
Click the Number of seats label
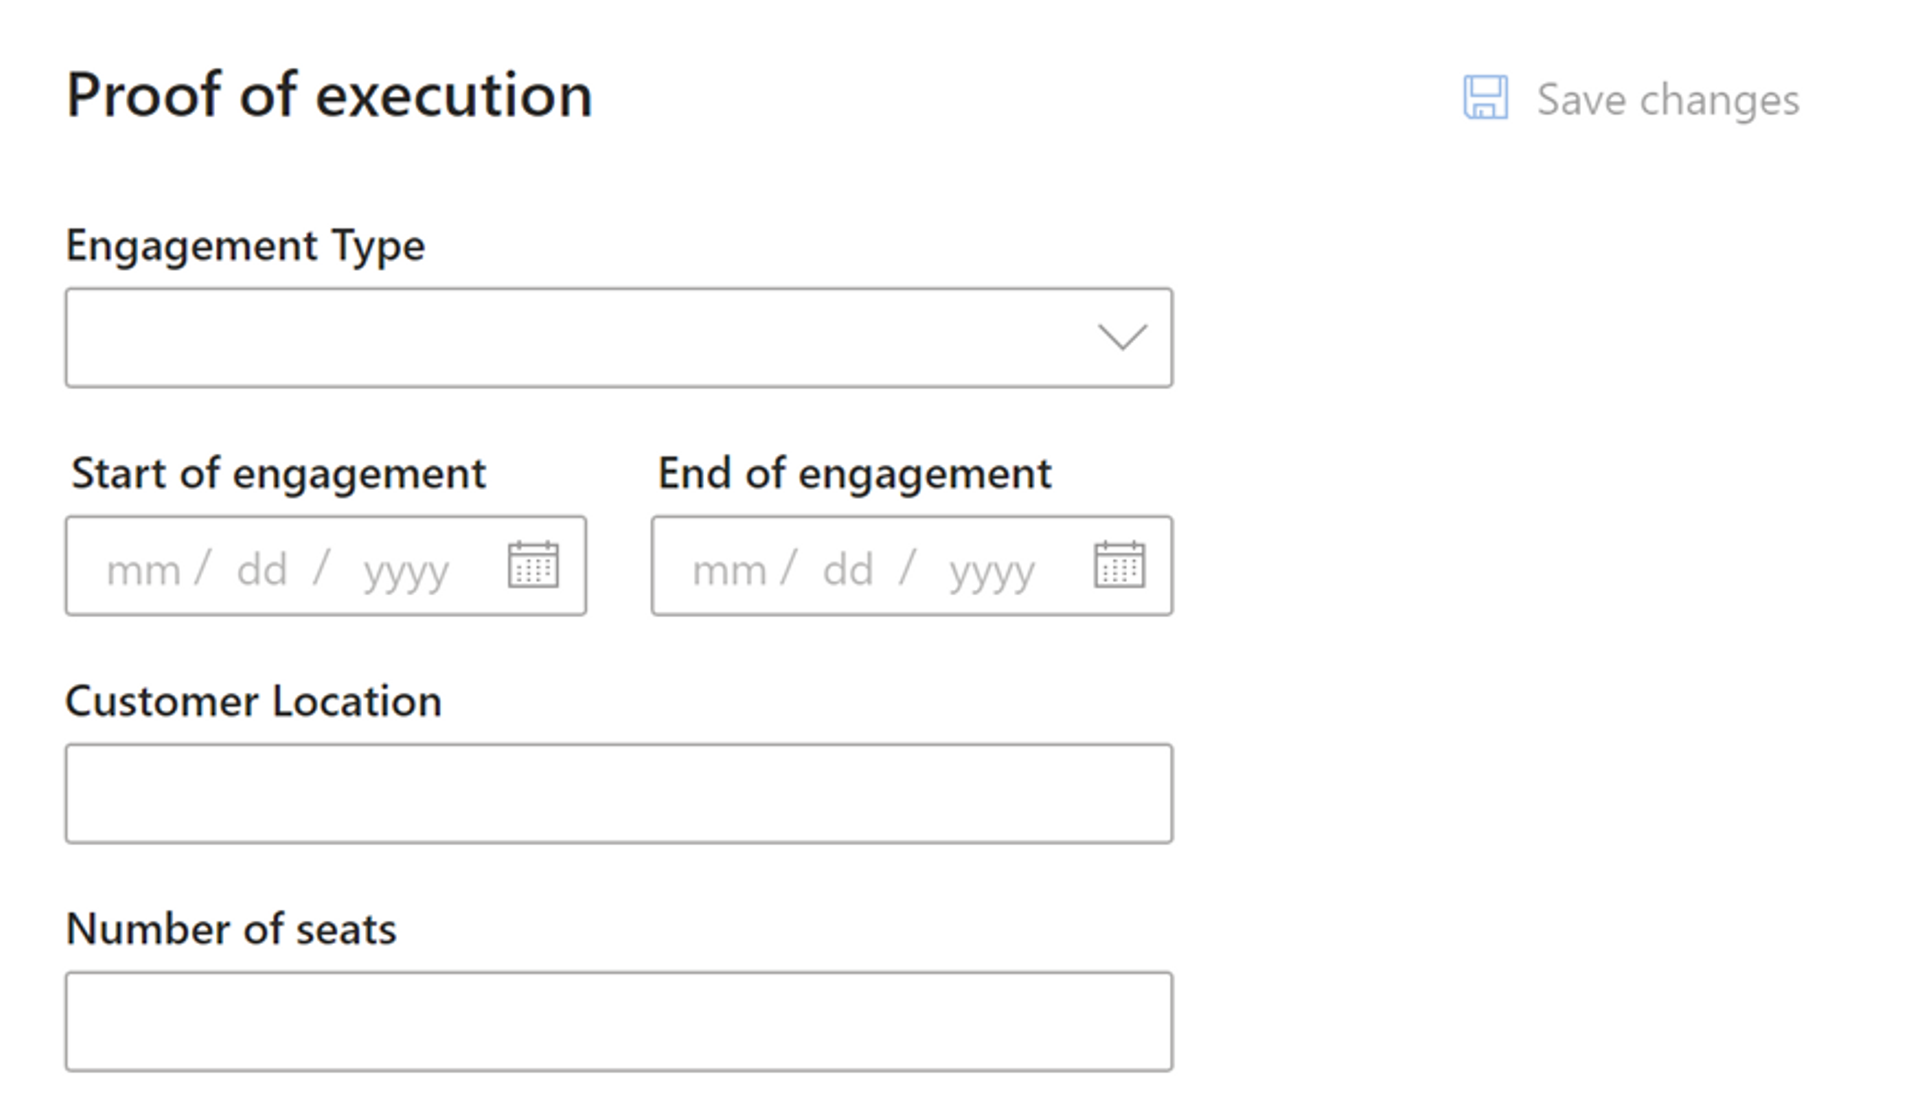point(231,929)
